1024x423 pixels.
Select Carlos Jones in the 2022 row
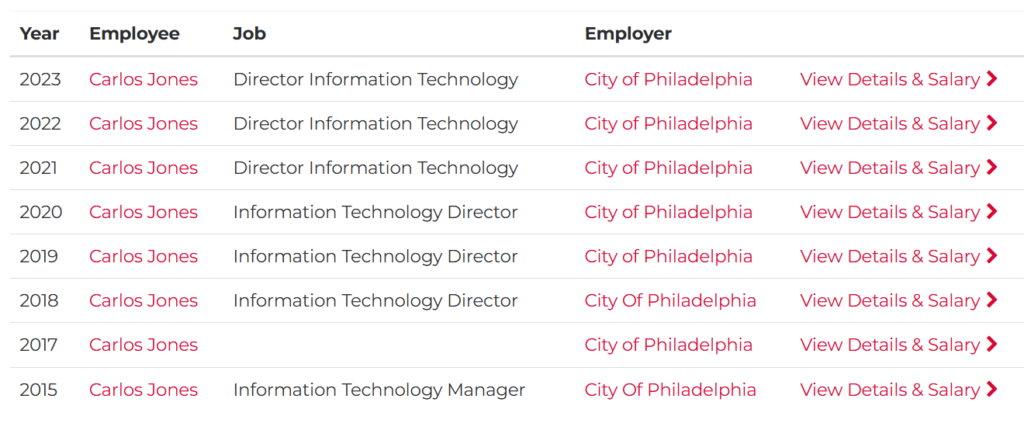click(144, 123)
